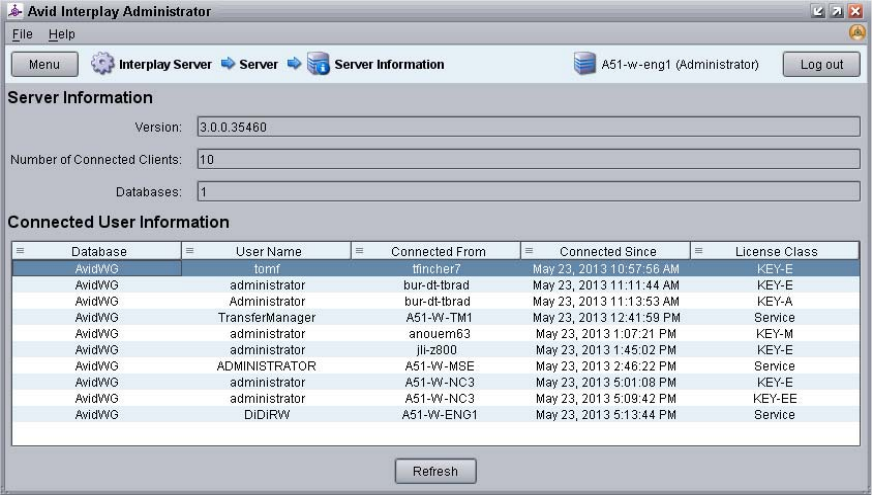The image size is (872, 495).
Task: Click the Refresh button
Action: click(435, 471)
